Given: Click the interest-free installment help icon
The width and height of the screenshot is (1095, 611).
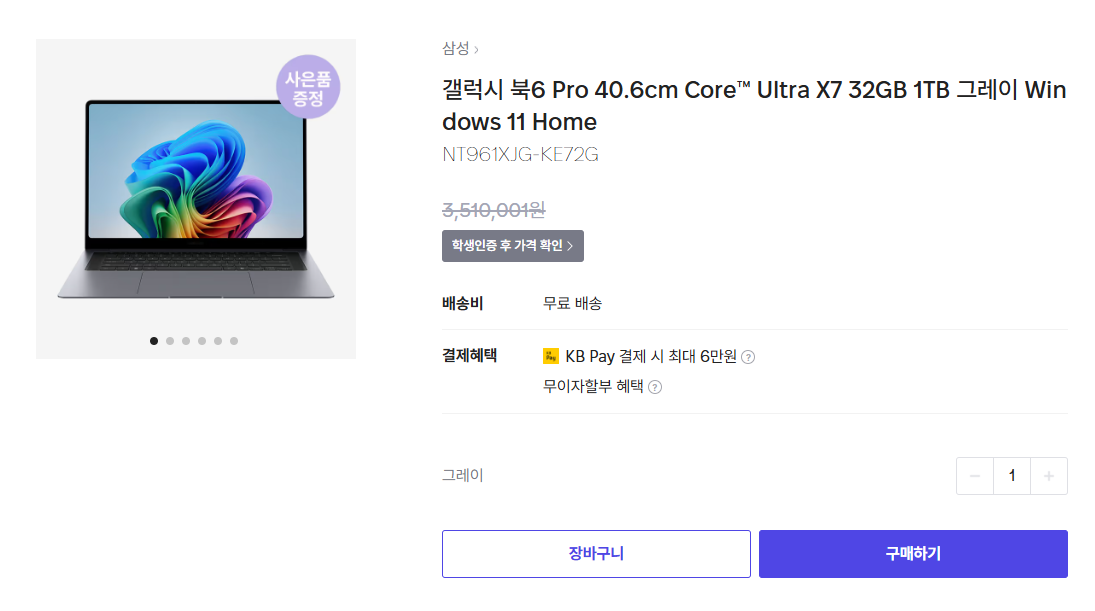Looking at the screenshot, I should [x=655, y=387].
